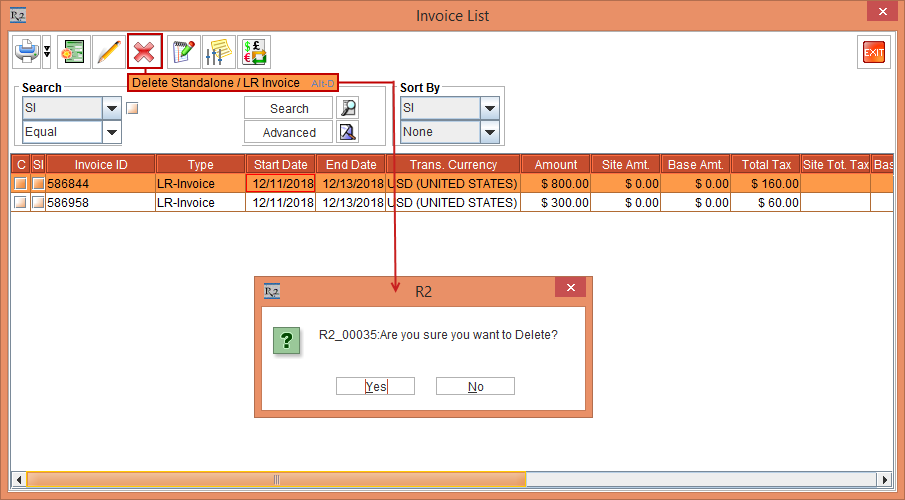
Task: Confirm deletion with the Yes button
Action: click(x=375, y=387)
